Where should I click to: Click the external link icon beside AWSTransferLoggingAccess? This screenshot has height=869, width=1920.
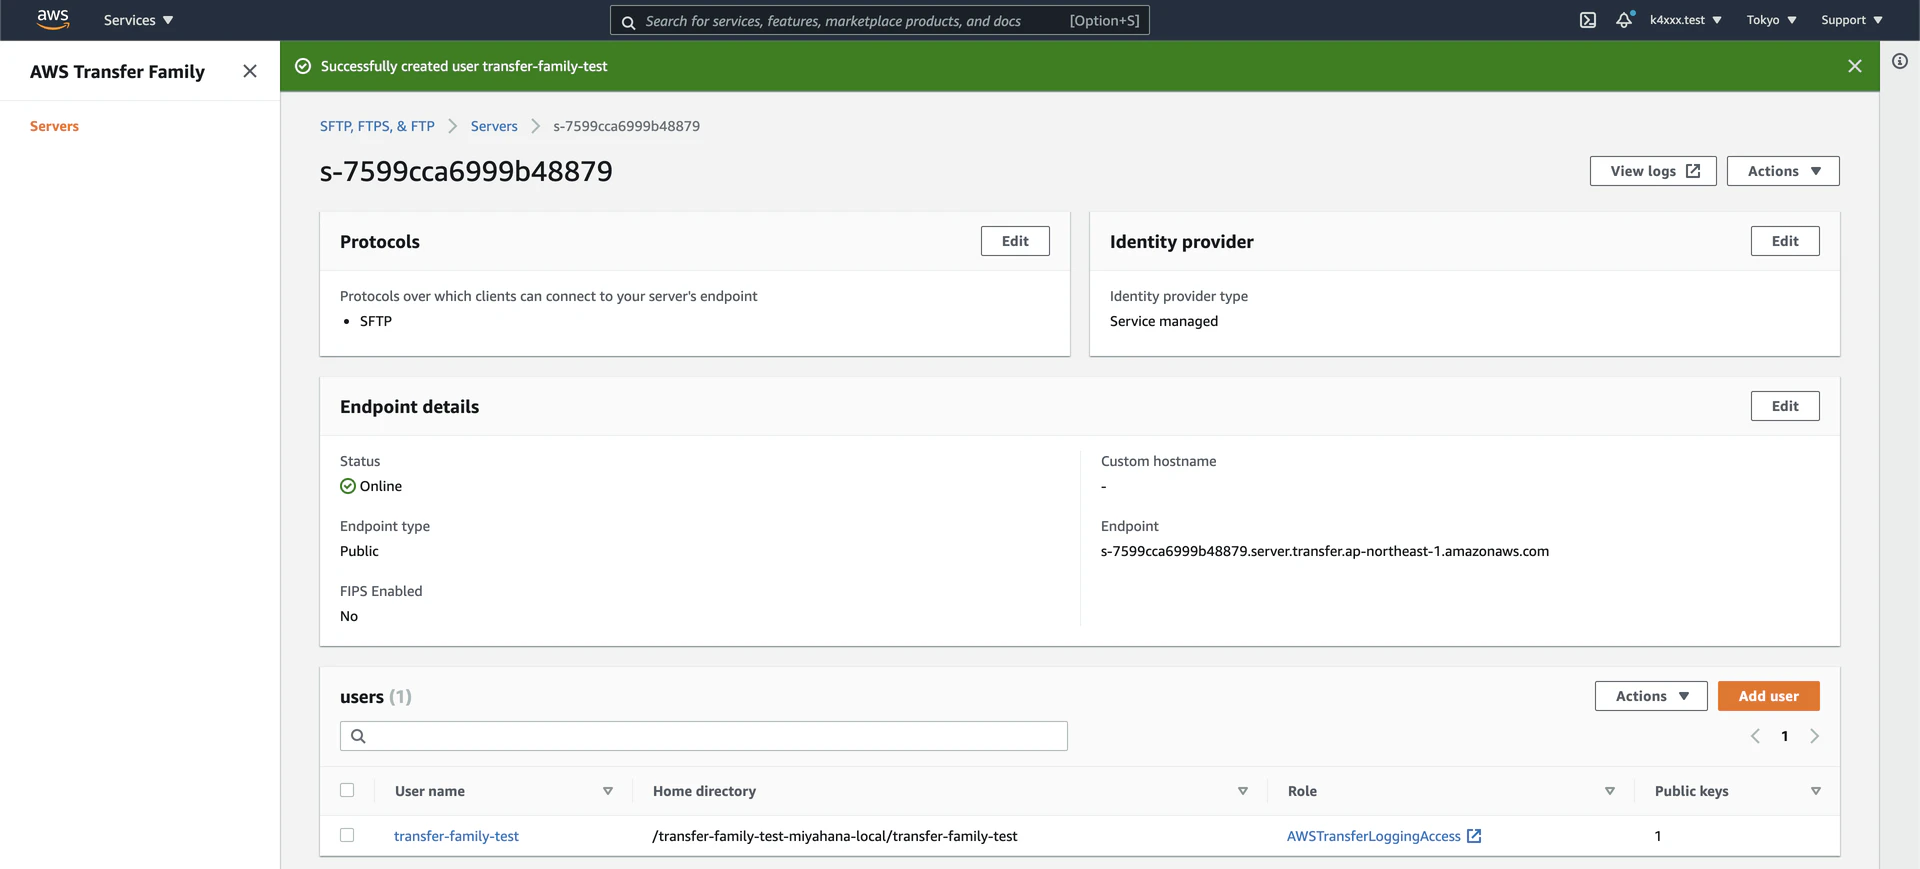click(1474, 836)
